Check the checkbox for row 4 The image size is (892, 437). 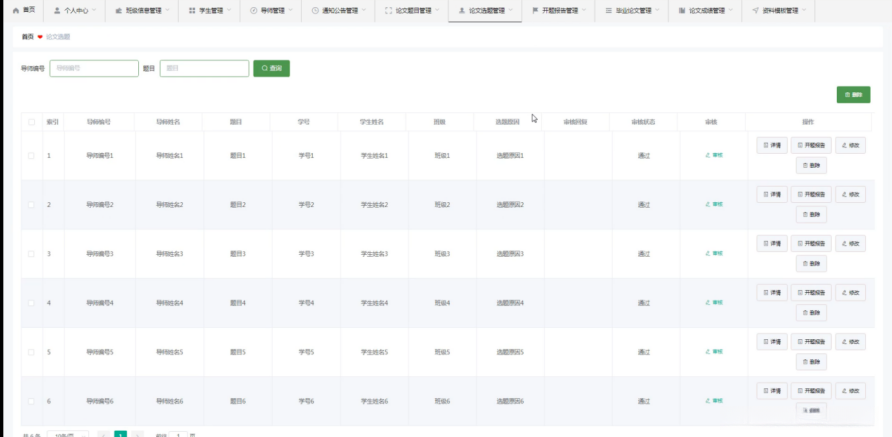coord(31,303)
